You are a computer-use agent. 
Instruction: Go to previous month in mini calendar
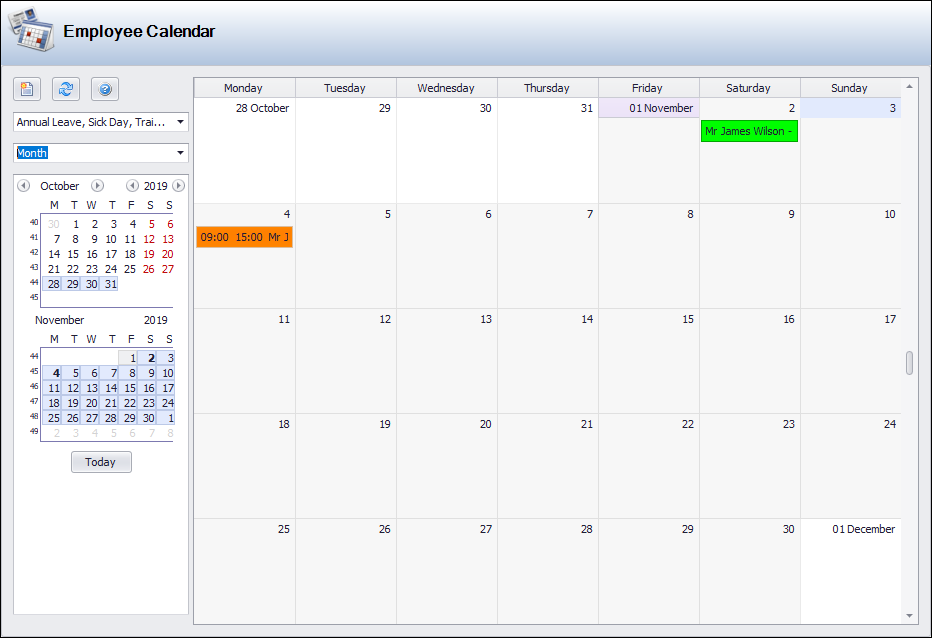point(23,186)
